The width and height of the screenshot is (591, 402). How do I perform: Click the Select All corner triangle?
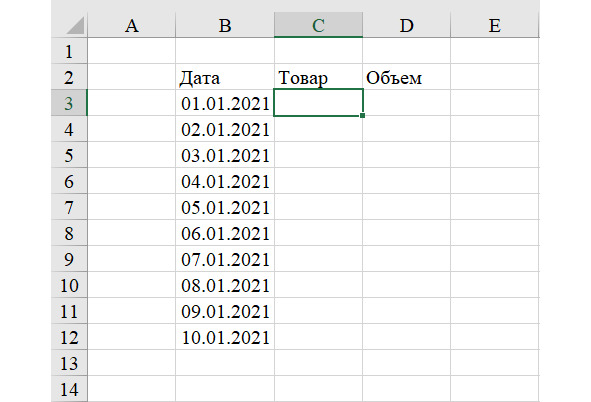75,26
